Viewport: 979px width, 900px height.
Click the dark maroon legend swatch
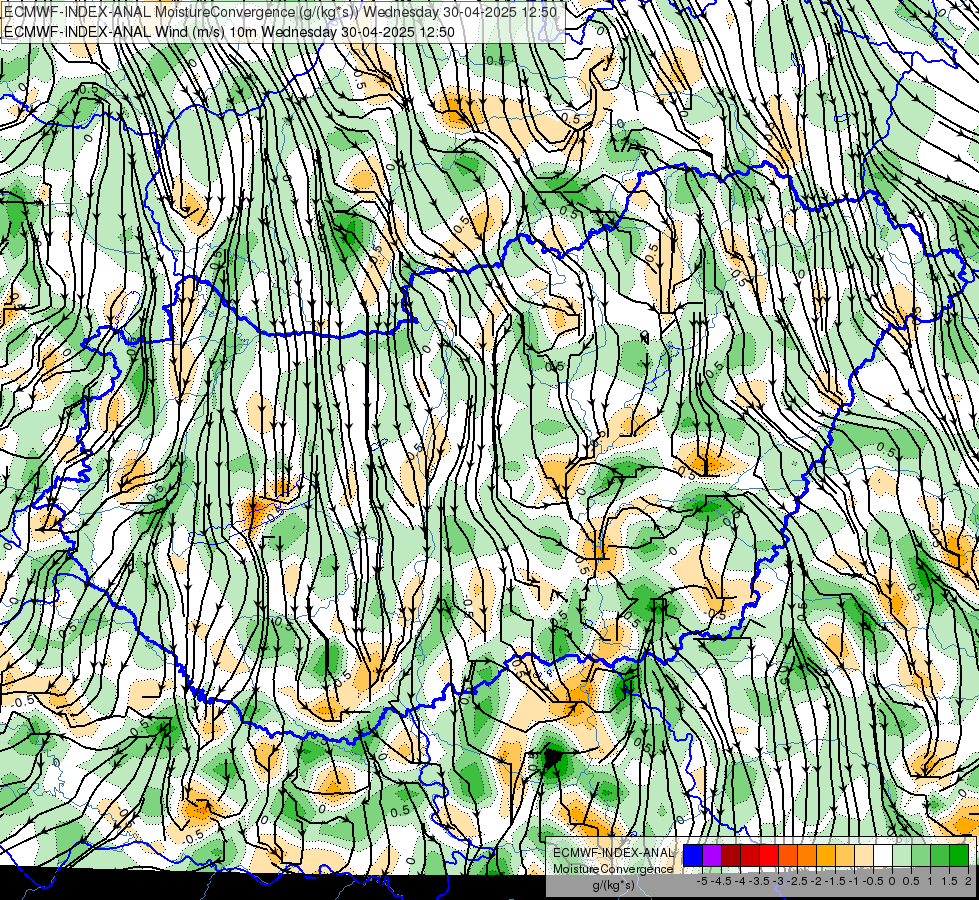(731, 855)
